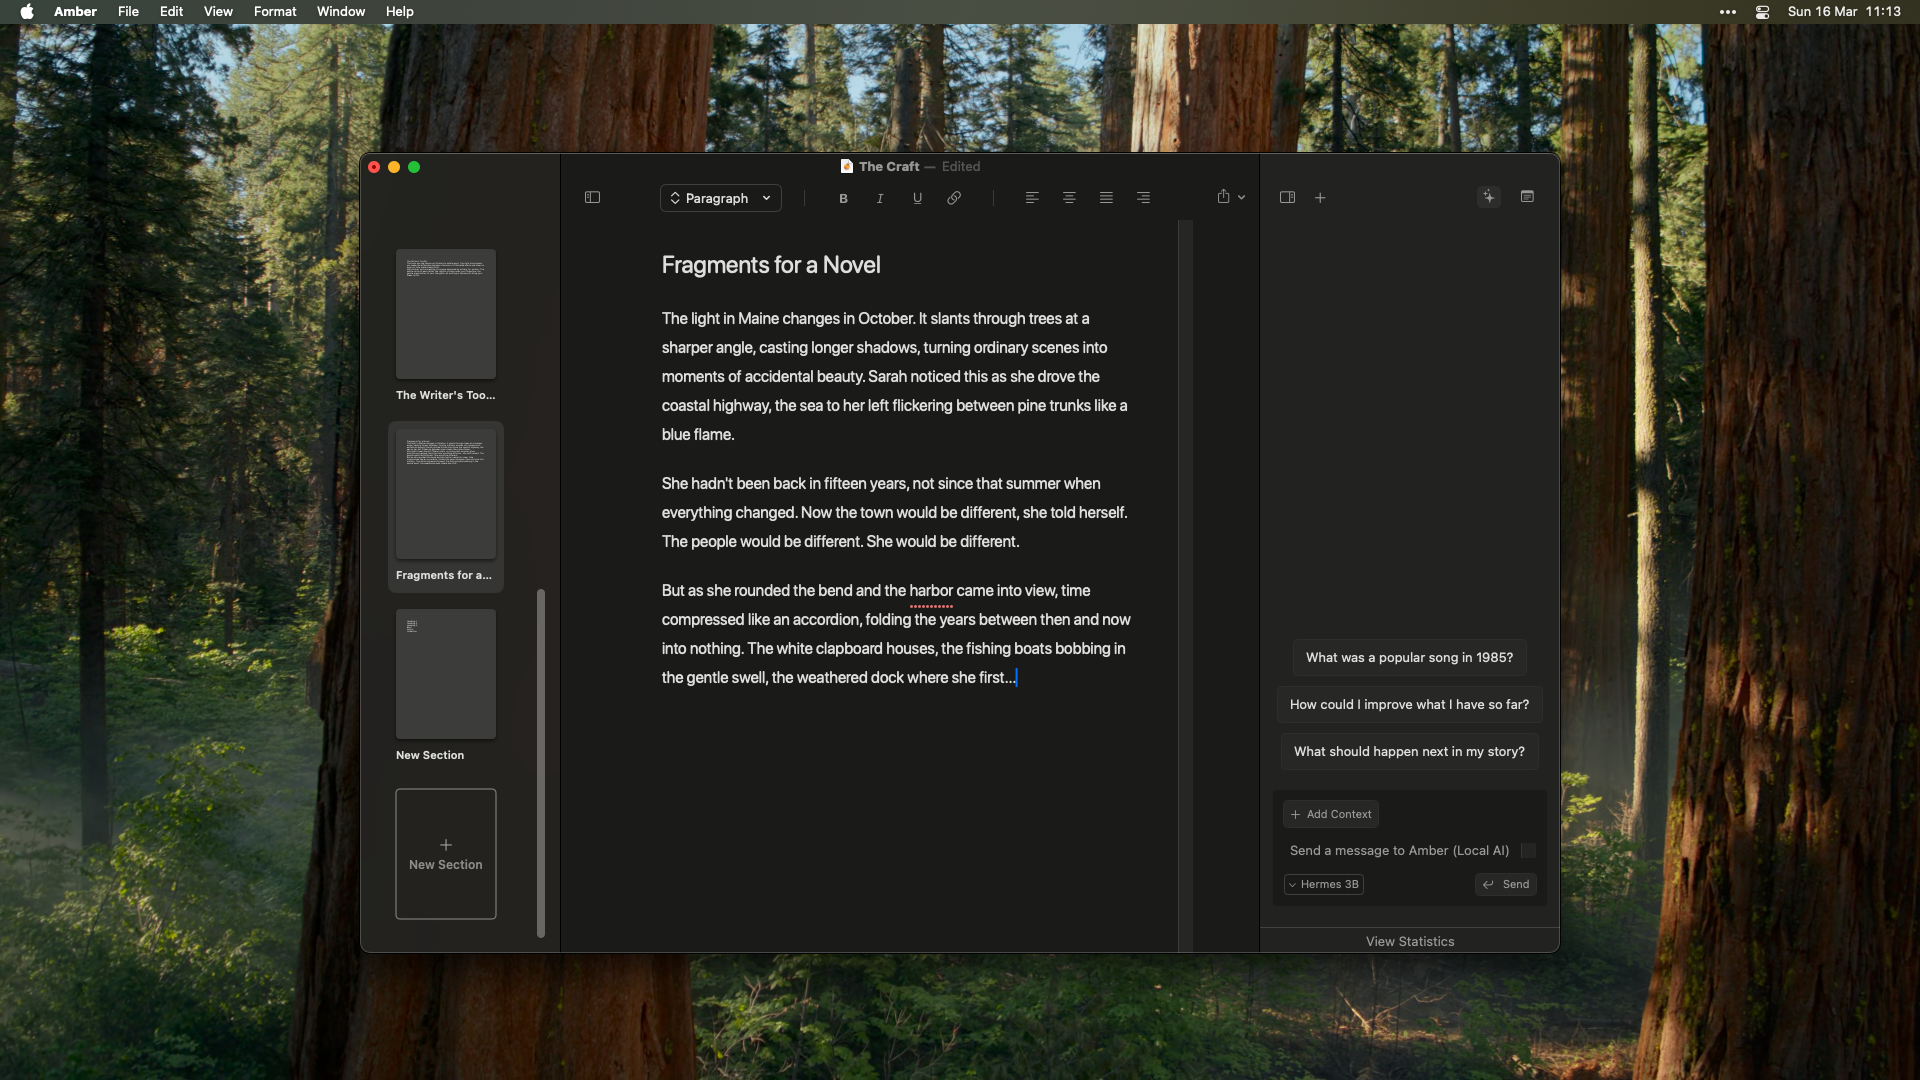Select the 'New Section' document thumbnail
The image size is (1920, 1080).
click(x=445, y=673)
